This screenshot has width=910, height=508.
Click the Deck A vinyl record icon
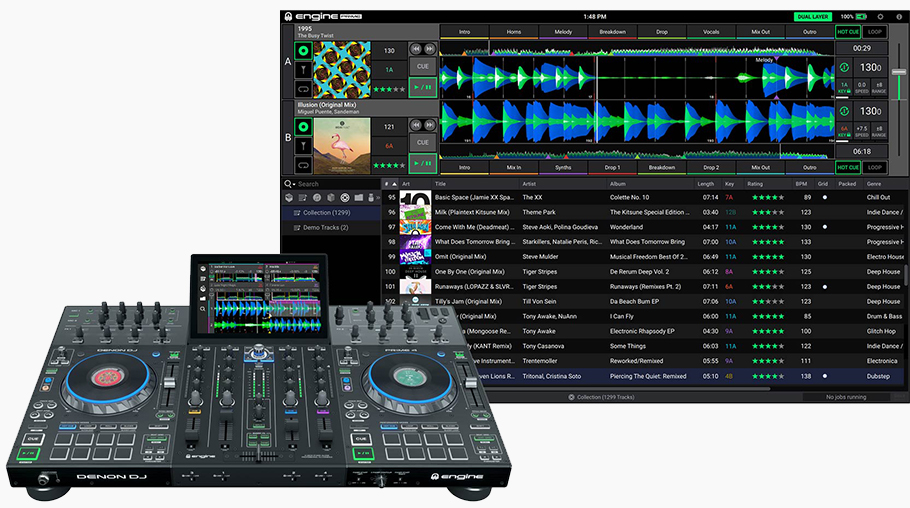pyautogui.click(x=303, y=51)
